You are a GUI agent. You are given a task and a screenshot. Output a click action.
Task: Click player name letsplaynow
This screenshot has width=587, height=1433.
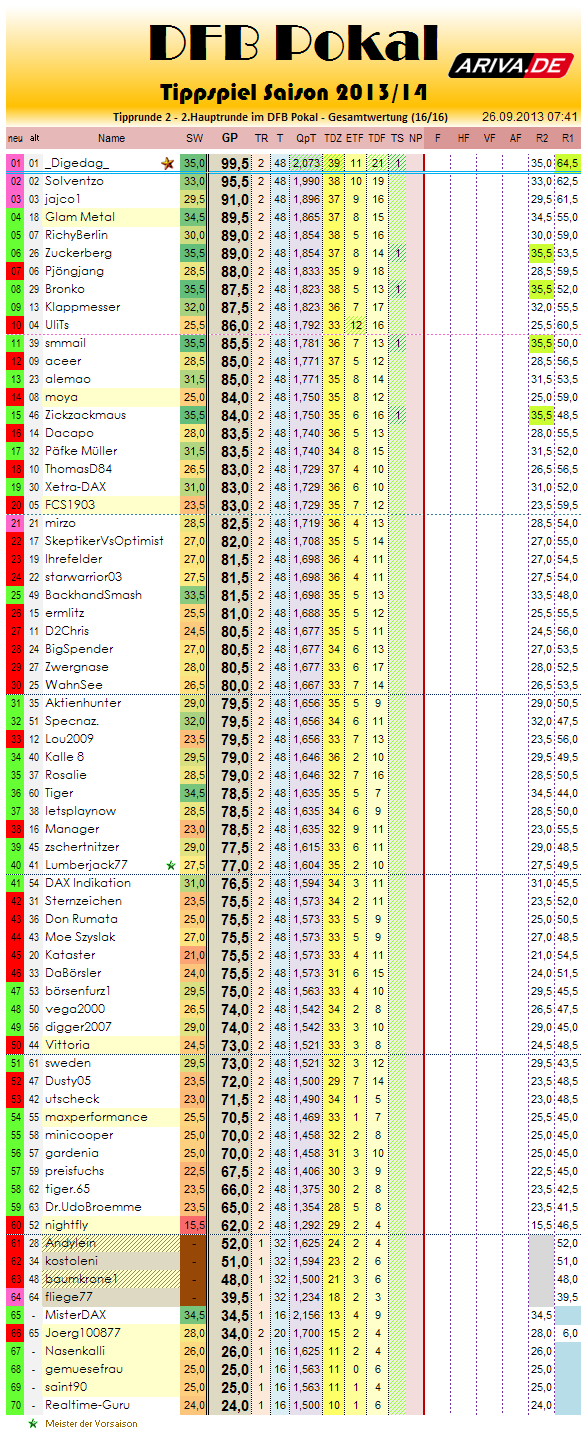[x=80, y=811]
